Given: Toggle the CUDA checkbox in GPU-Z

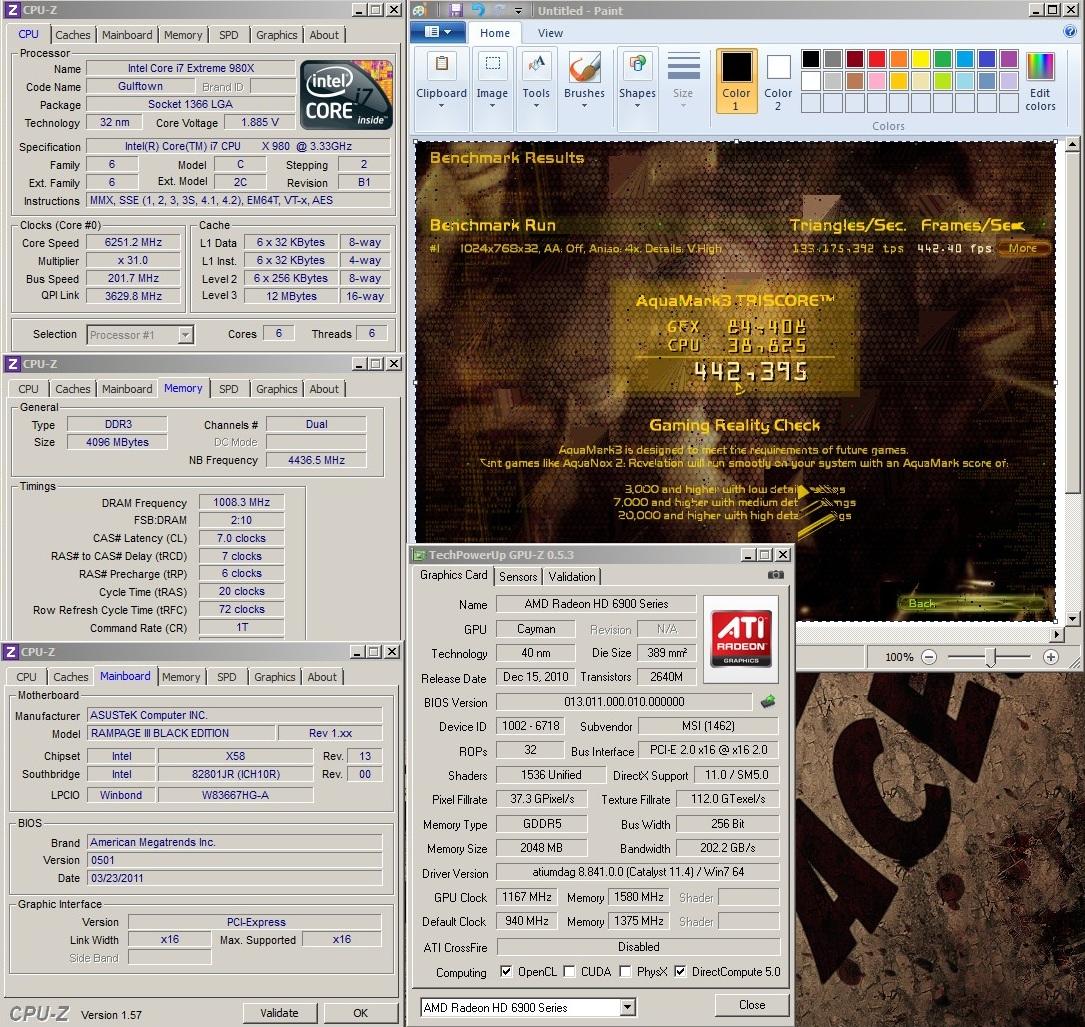Looking at the screenshot, I should [x=569, y=972].
